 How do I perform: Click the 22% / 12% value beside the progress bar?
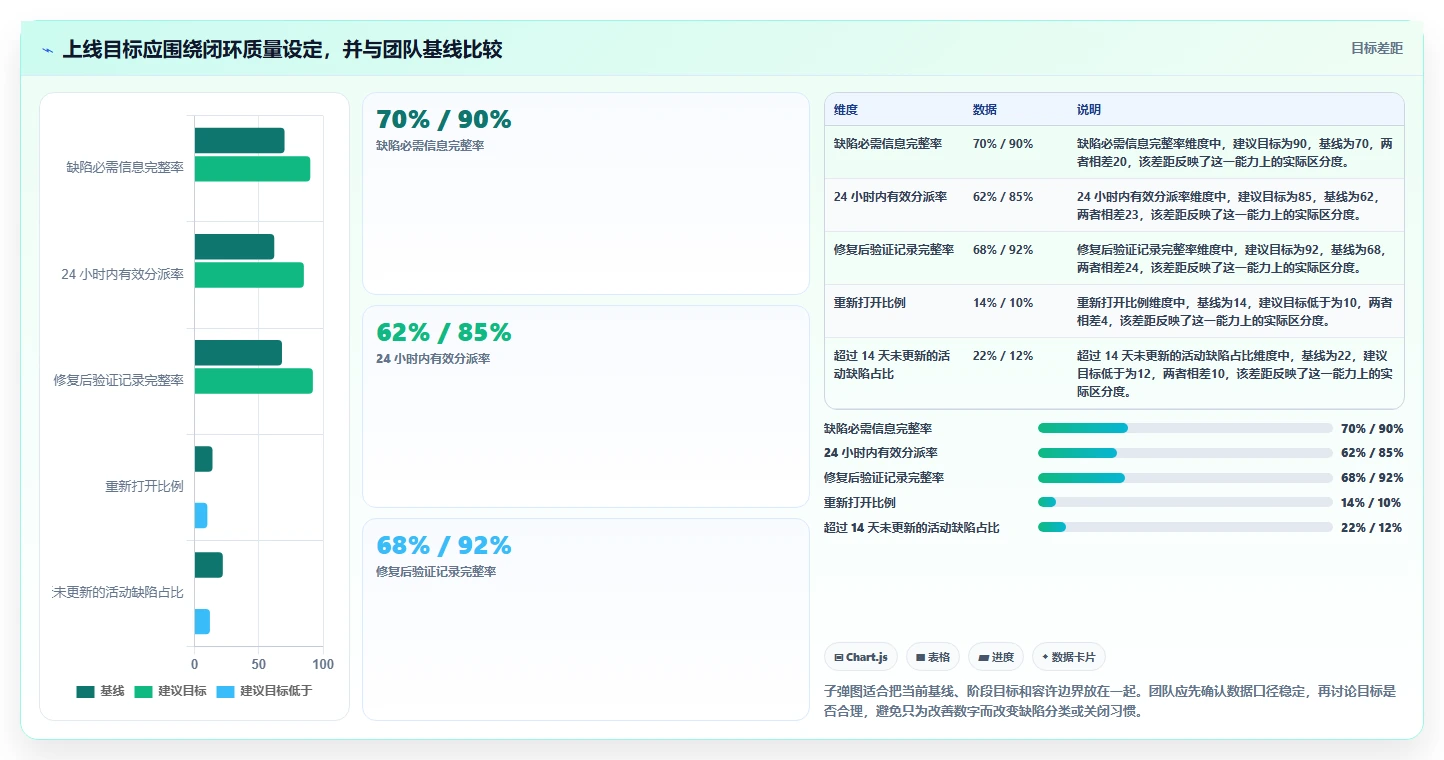coord(1371,528)
